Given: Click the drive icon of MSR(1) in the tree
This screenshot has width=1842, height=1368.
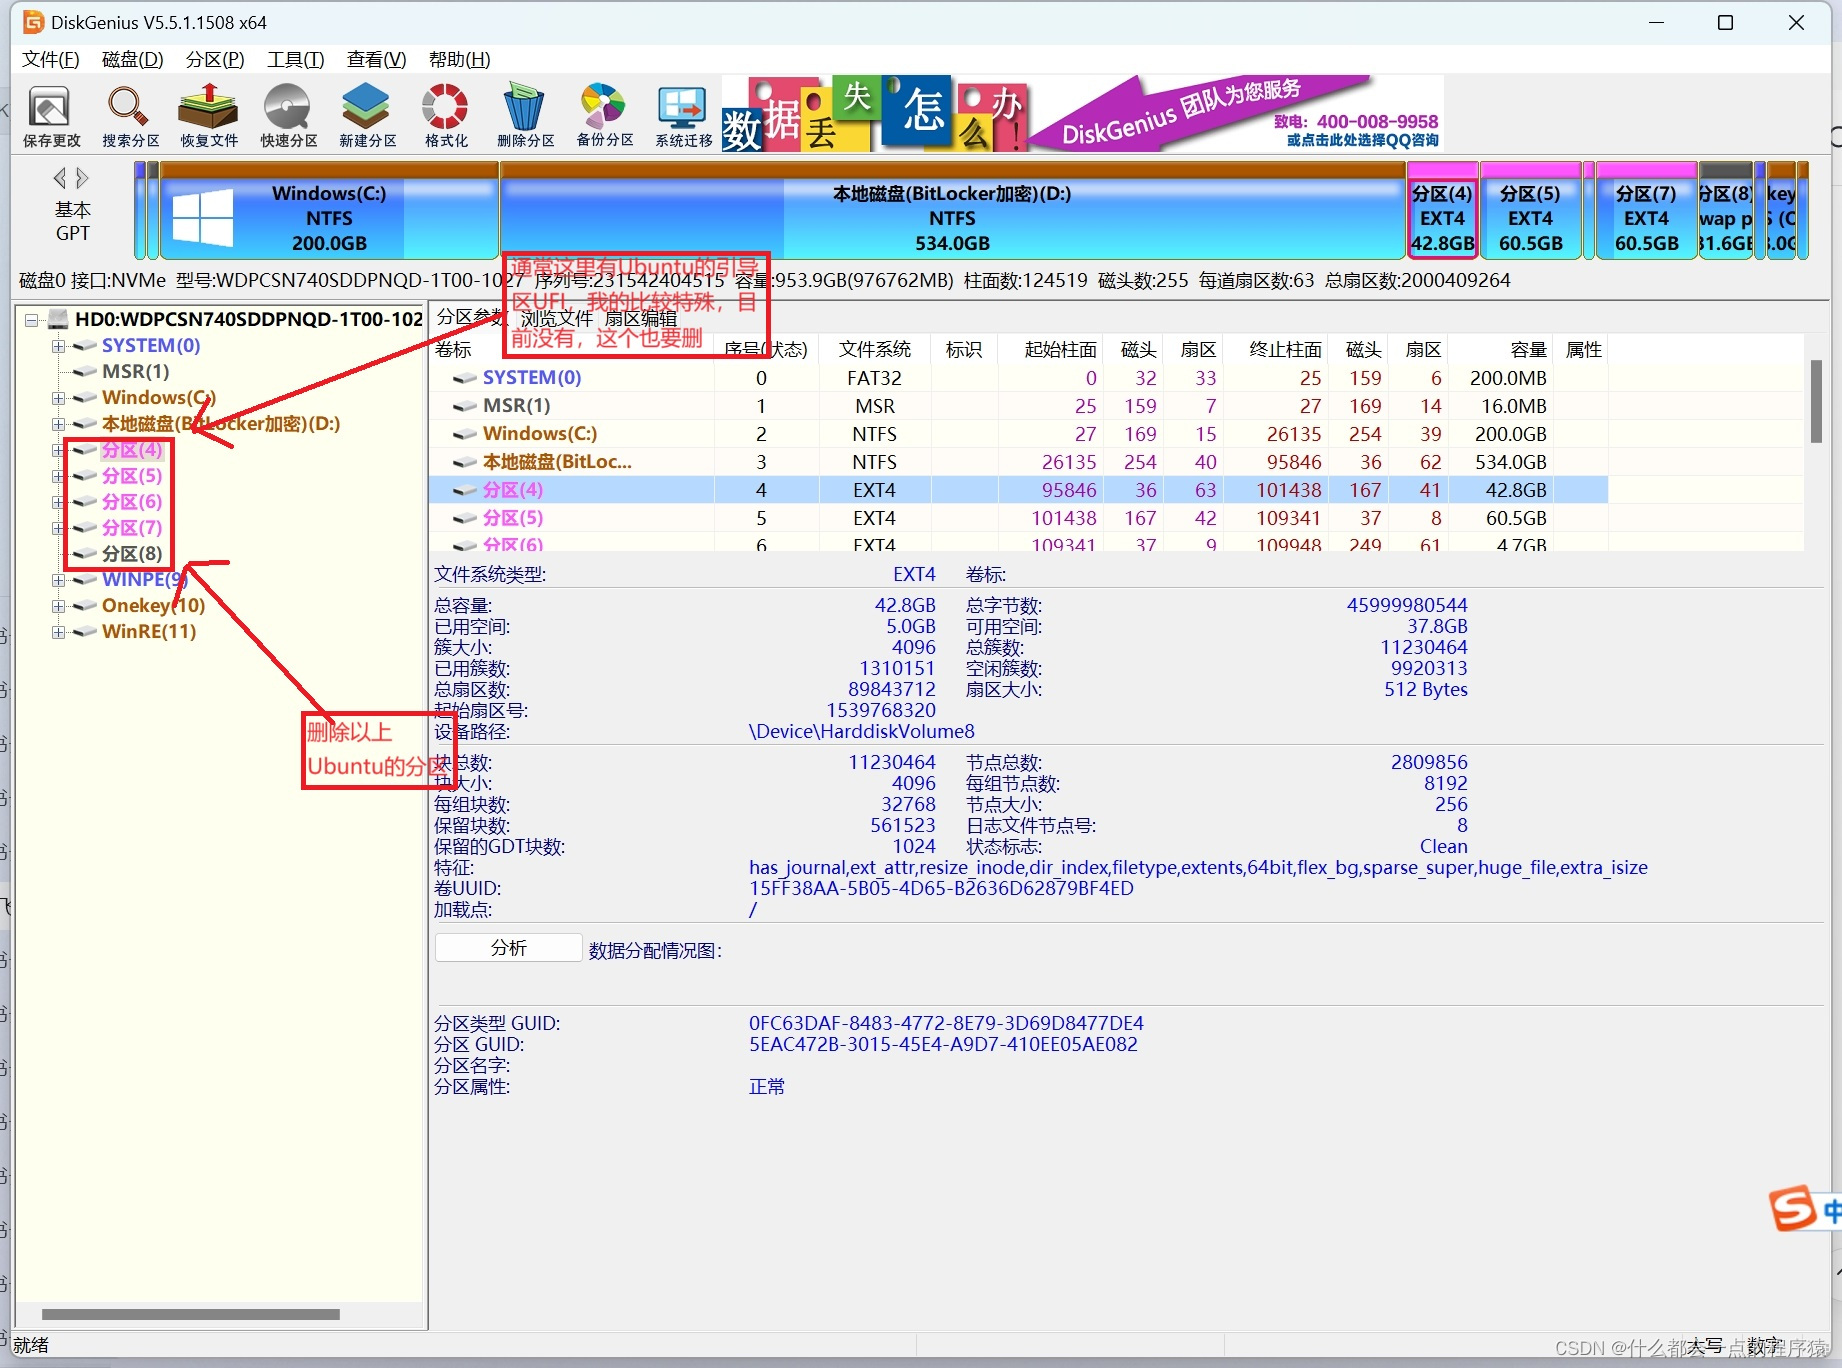Looking at the screenshot, I should tap(86, 372).
